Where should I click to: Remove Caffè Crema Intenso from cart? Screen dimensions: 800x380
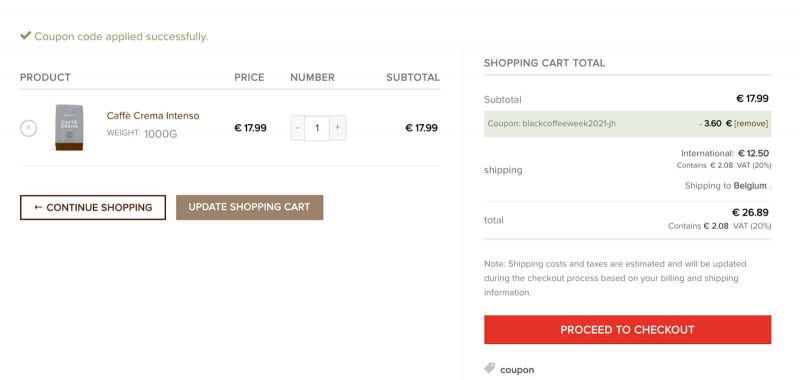pos(29,128)
